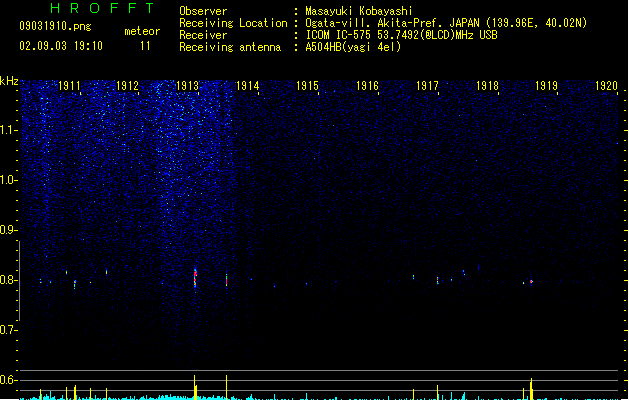This screenshot has width=629, height=400.
Task: Click the Receiving antenna label
Action: pos(230,47)
